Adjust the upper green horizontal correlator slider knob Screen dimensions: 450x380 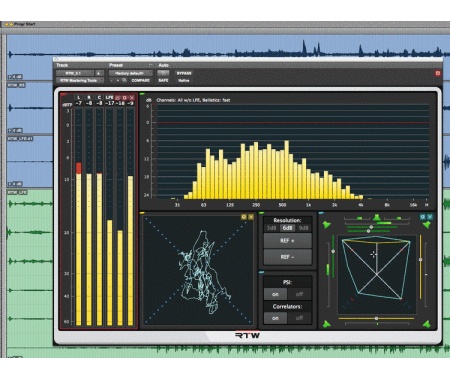click(372, 227)
